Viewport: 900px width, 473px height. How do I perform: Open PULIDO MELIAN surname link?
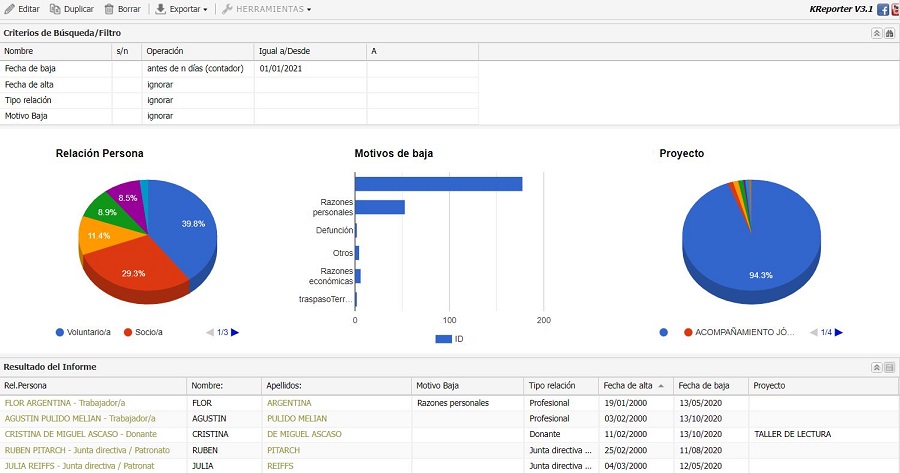coord(297,418)
